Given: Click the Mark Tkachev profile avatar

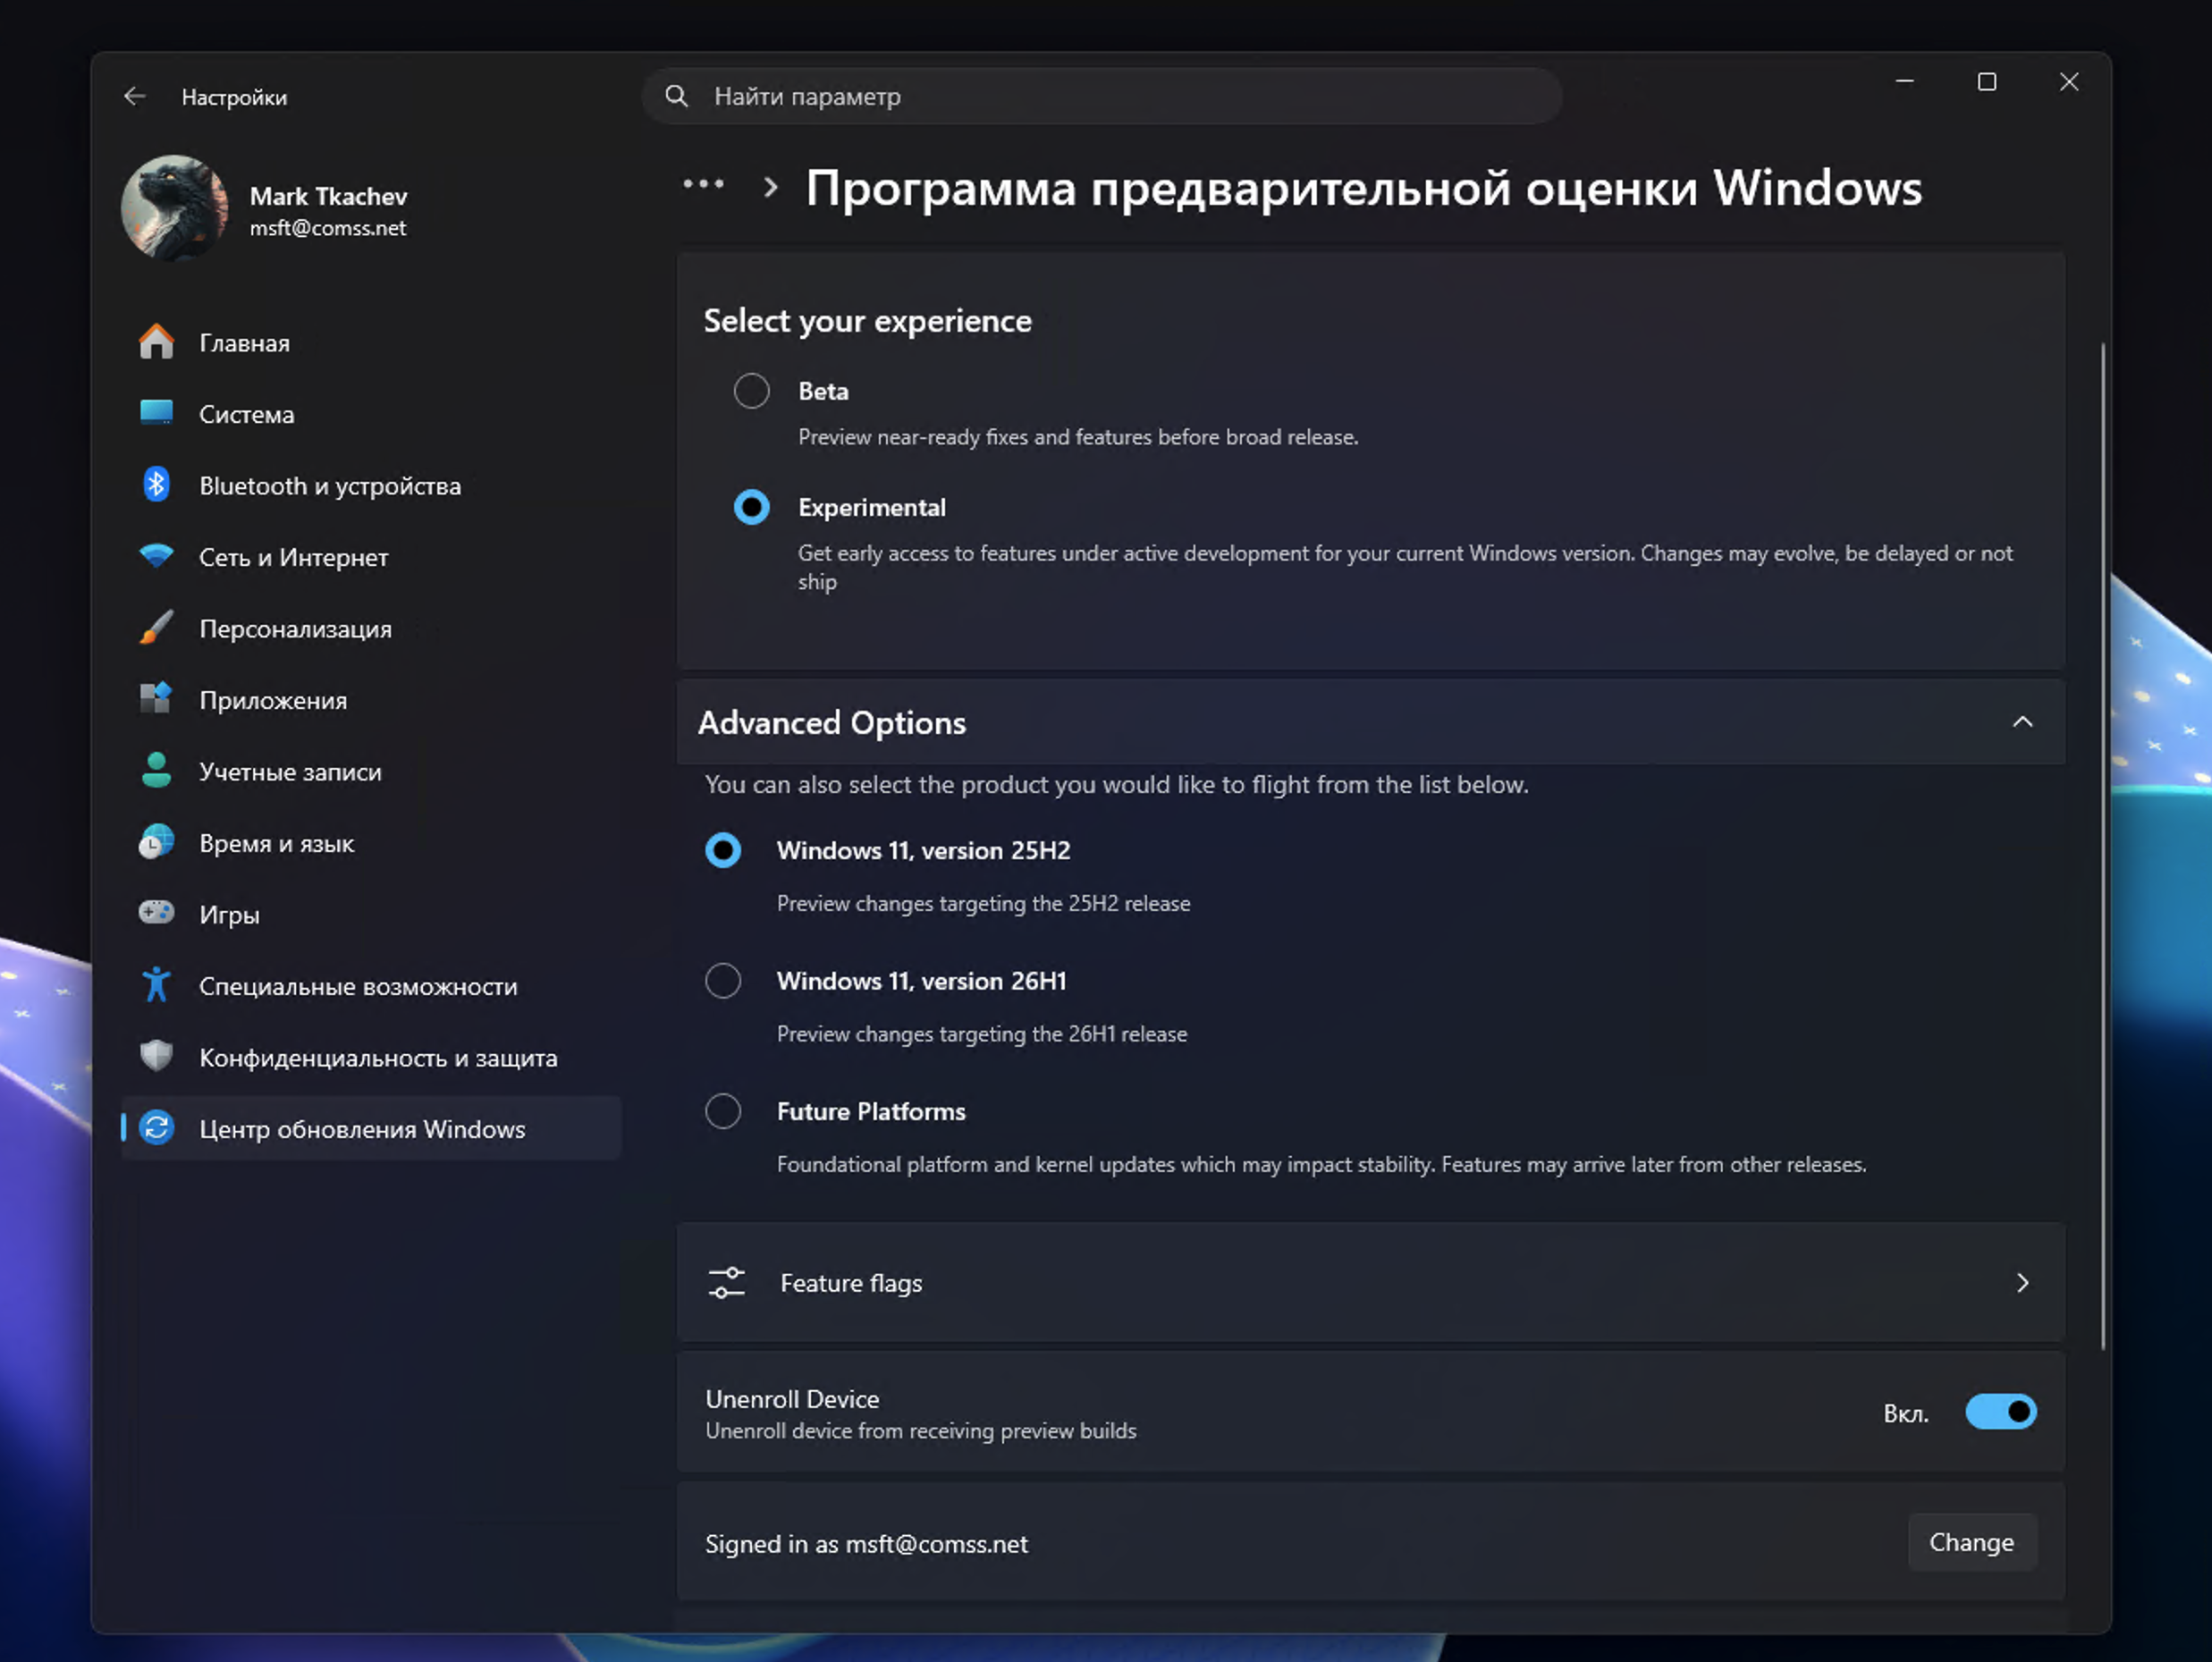Looking at the screenshot, I should (x=174, y=208).
